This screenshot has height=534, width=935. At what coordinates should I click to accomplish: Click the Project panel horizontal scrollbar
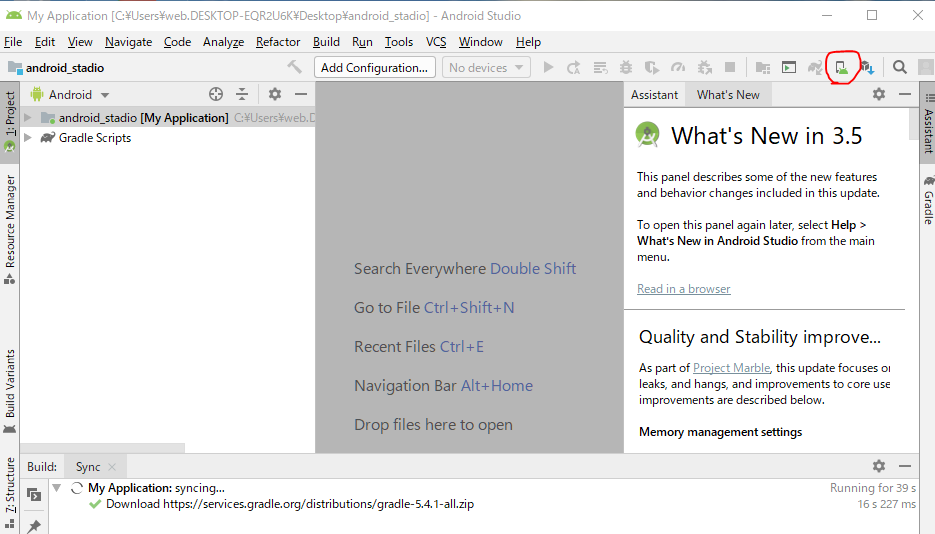point(102,448)
